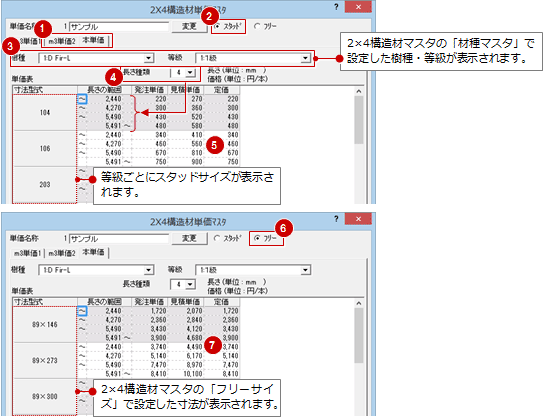This screenshot has width=543, height=419.
Task: Click the help question mark in top dialog
Action: pos(336,7)
